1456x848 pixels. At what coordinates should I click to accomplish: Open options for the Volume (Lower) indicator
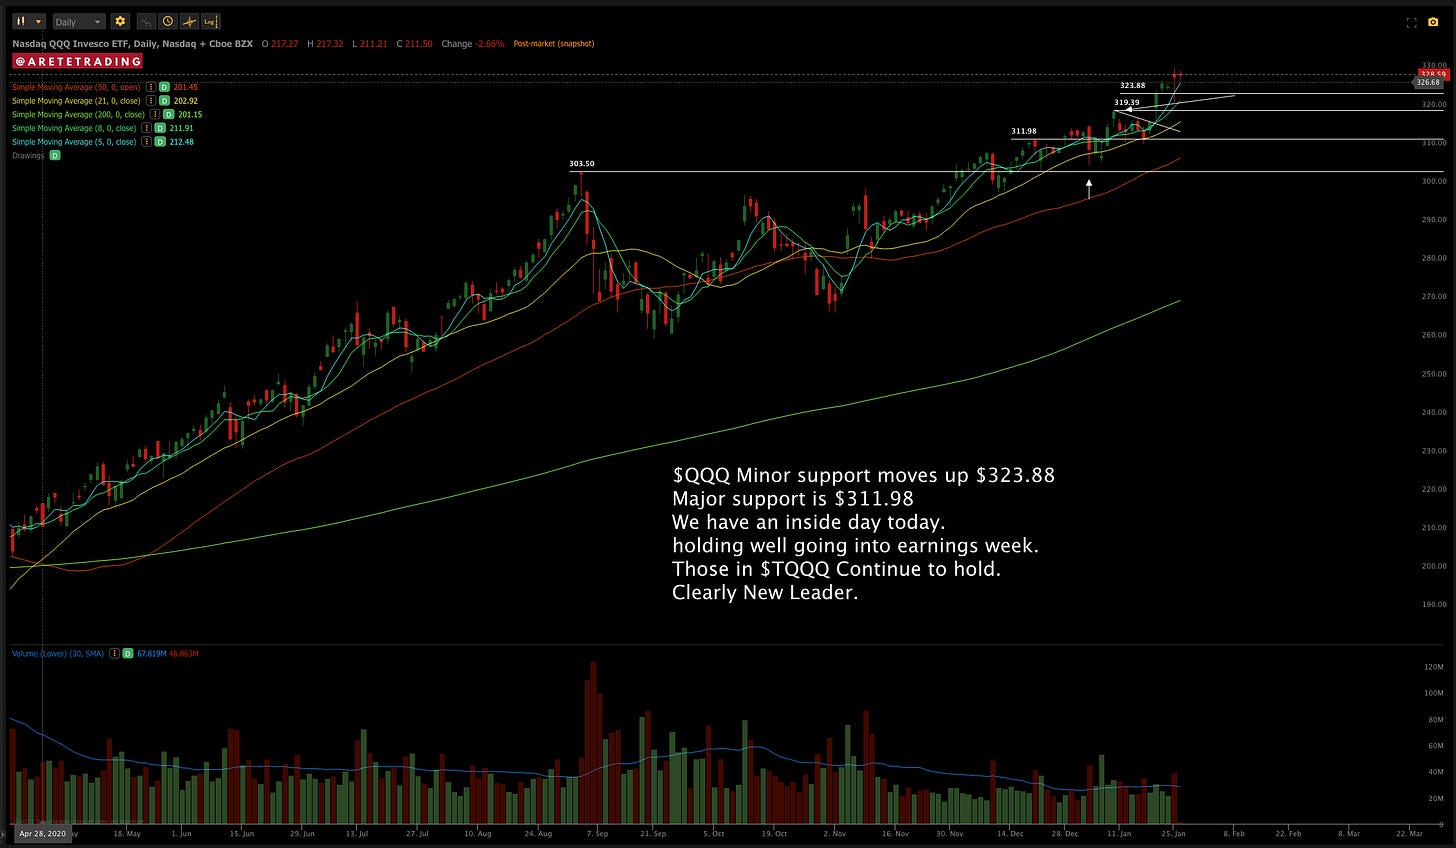(x=114, y=653)
